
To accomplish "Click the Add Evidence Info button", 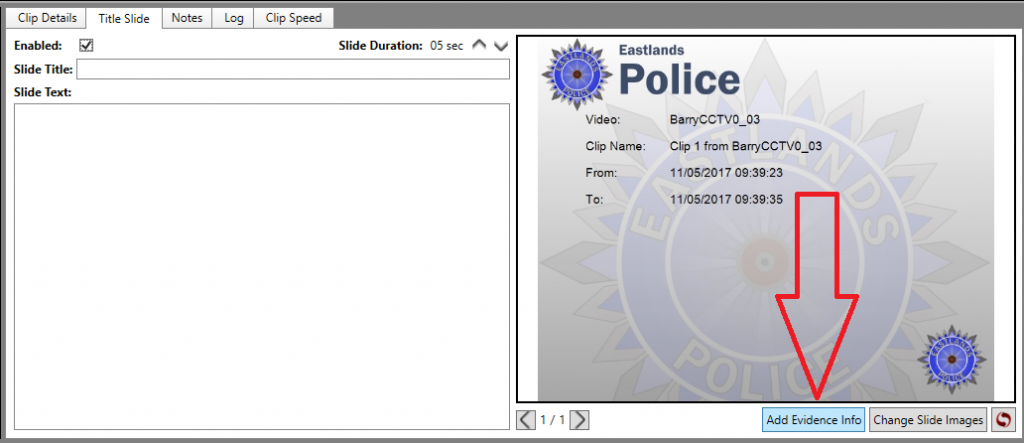I will (814, 420).
